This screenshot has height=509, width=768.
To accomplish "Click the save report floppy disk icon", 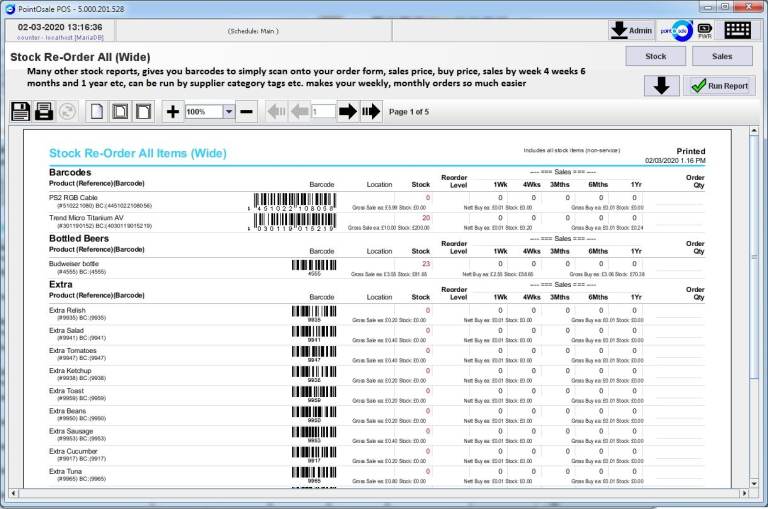I will click(x=20, y=111).
